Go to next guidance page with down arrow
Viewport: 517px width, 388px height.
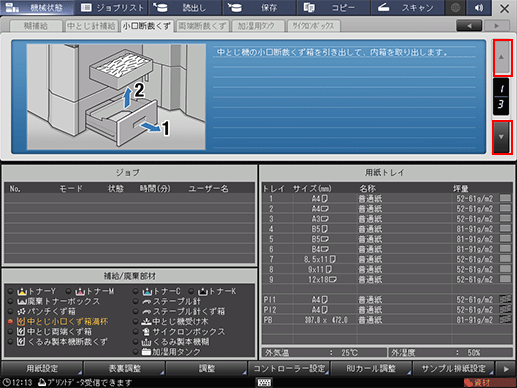point(502,137)
